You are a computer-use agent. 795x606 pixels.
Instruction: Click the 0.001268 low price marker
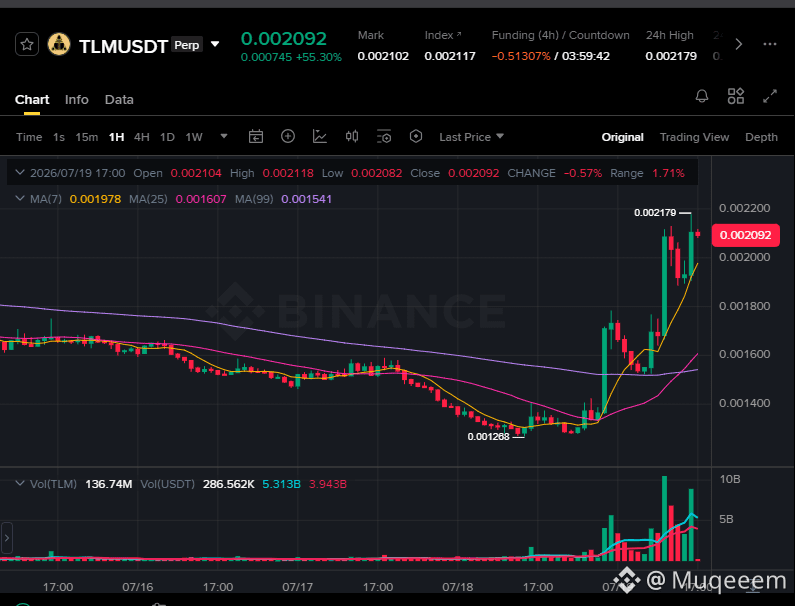point(488,437)
